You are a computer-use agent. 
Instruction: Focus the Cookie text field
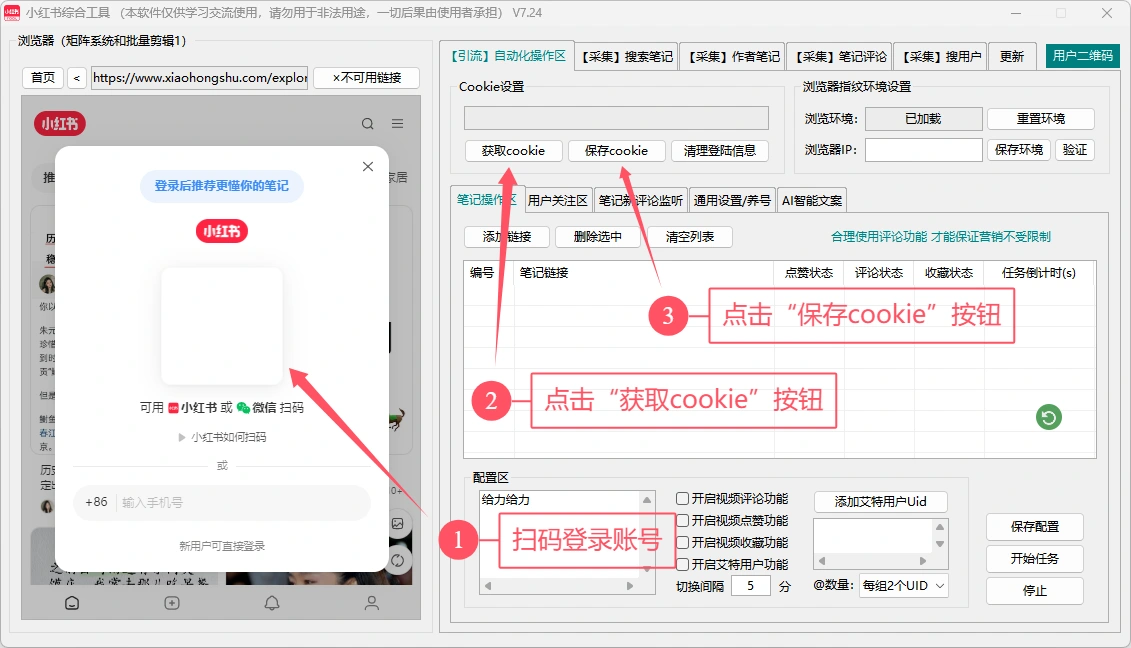[x=616, y=118]
